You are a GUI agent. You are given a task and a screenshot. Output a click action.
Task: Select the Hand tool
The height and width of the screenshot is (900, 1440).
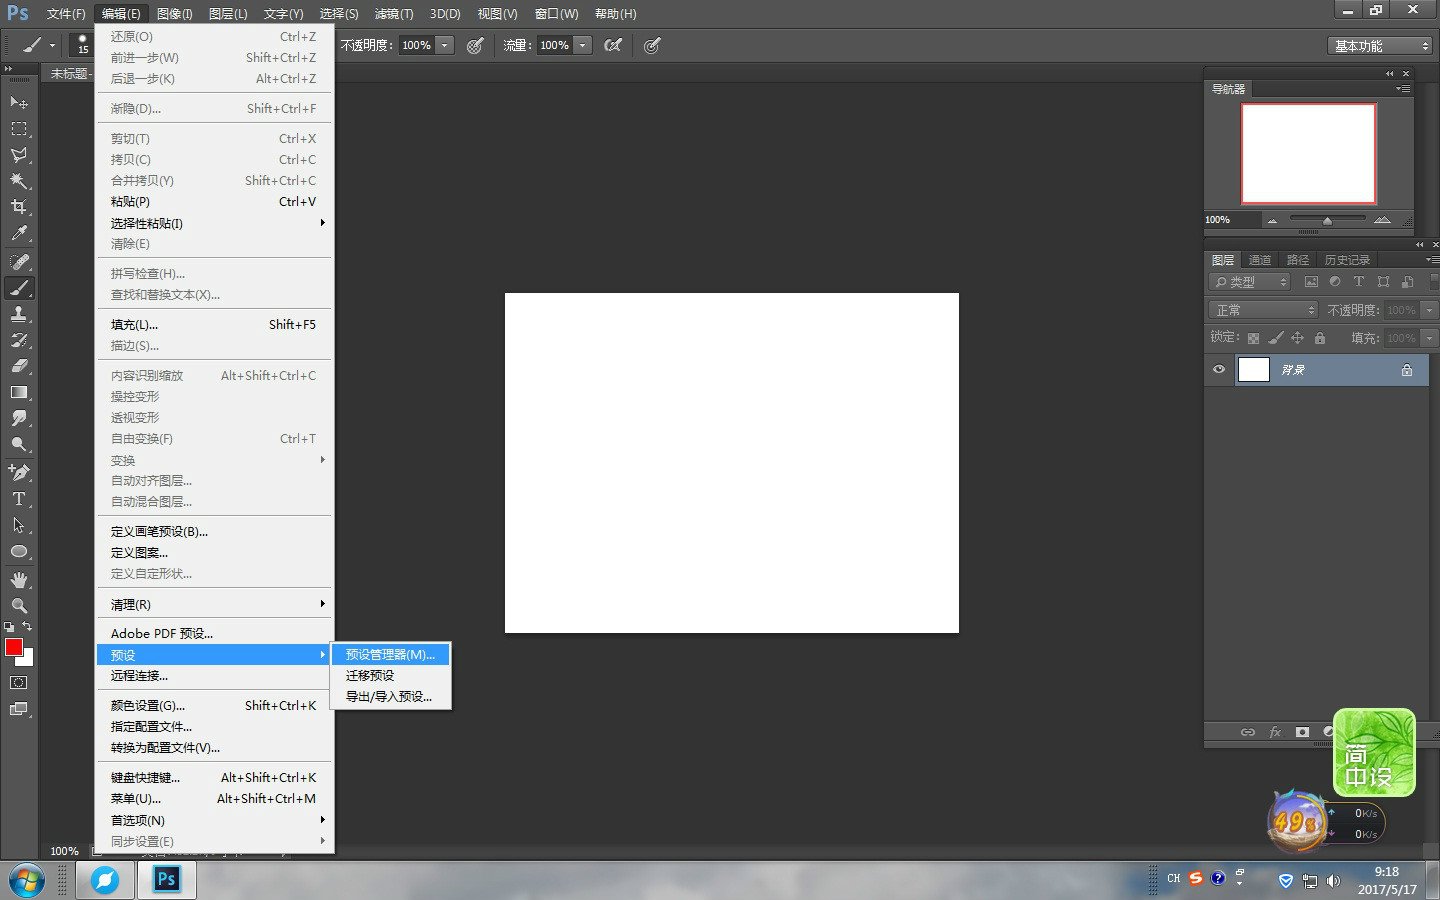[19, 579]
